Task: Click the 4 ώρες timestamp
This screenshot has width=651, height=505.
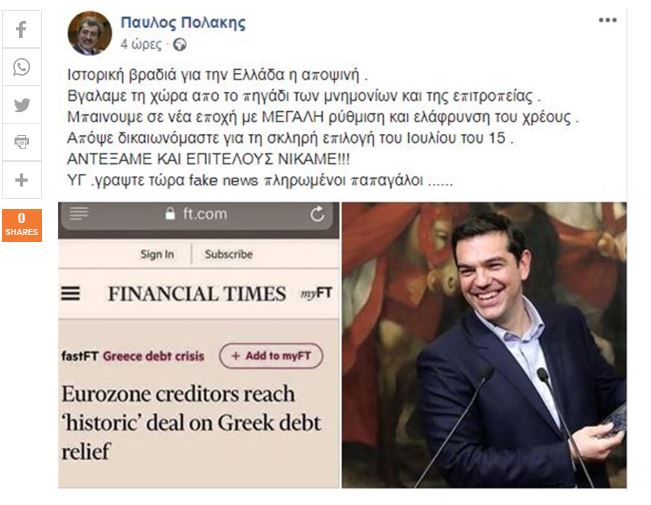Action: point(141,44)
